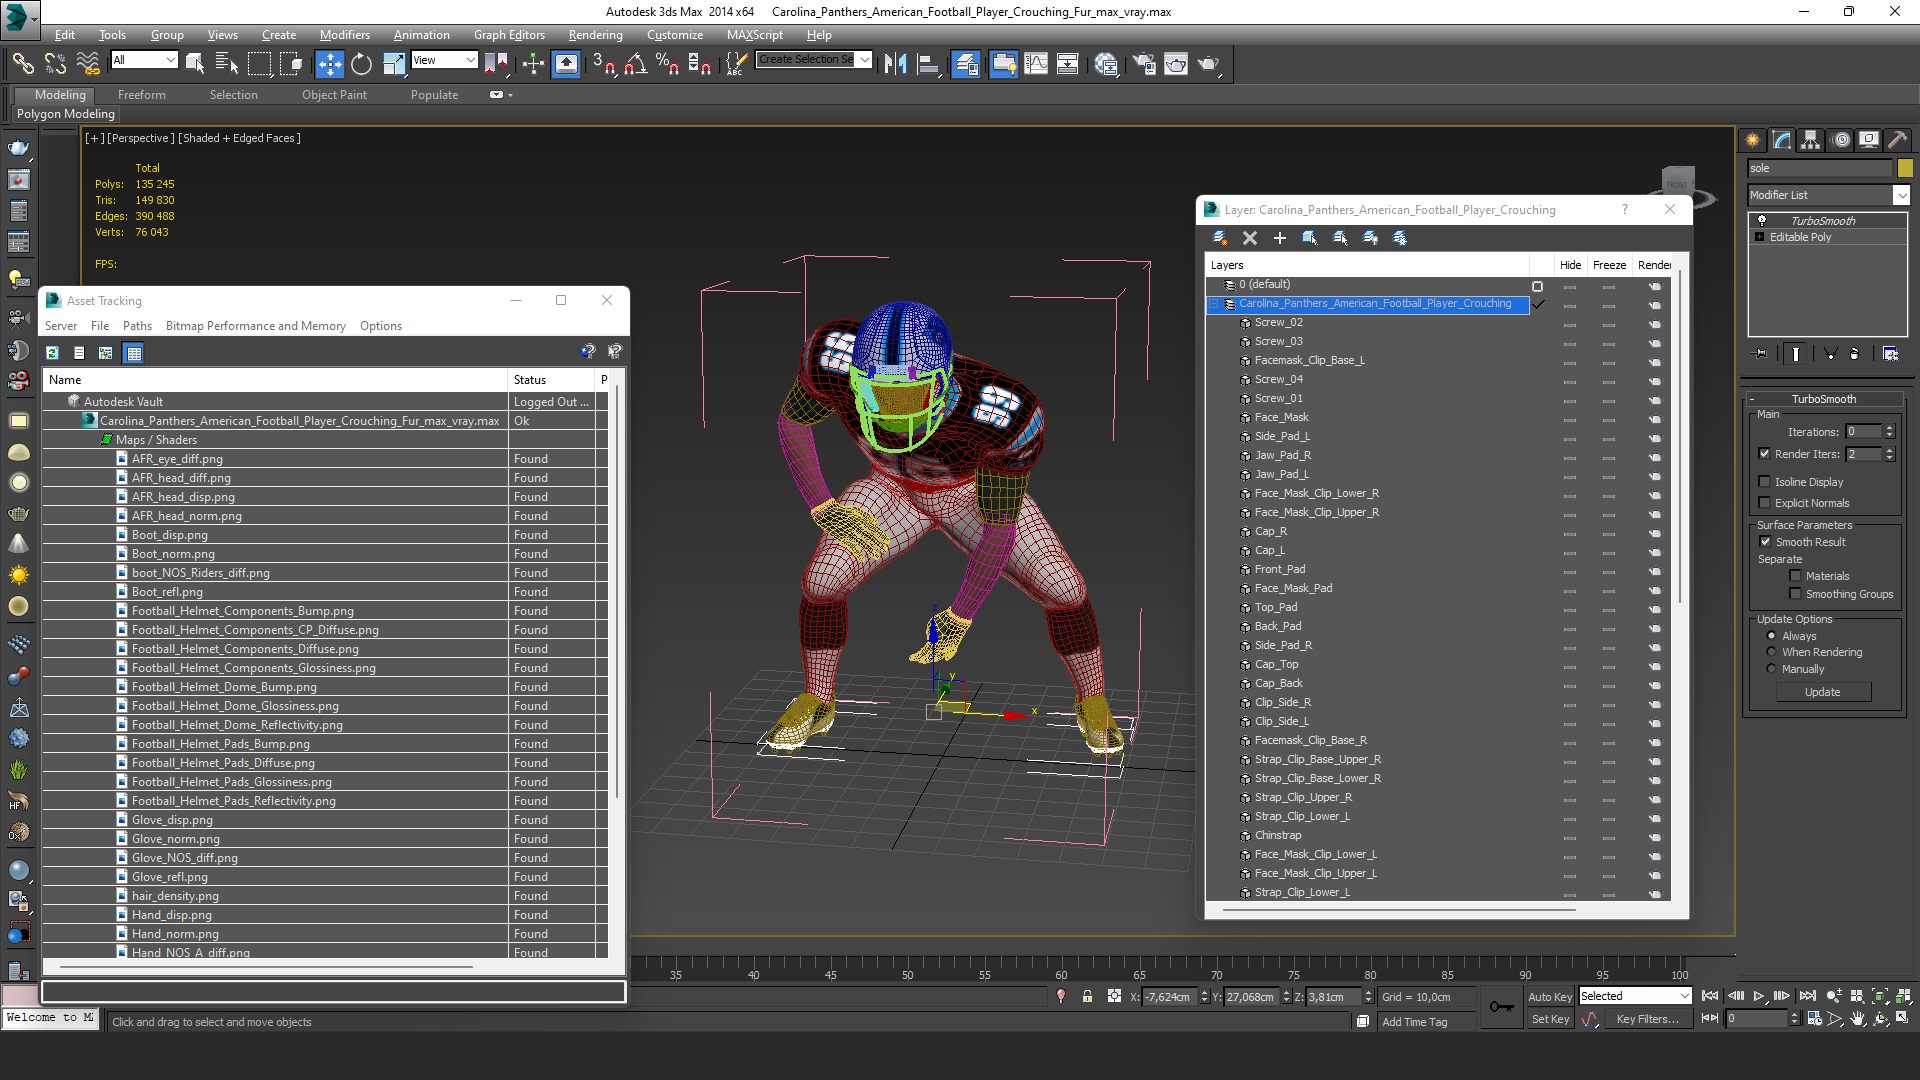Toggle the Angle Snap icon

[x=635, y=64]
